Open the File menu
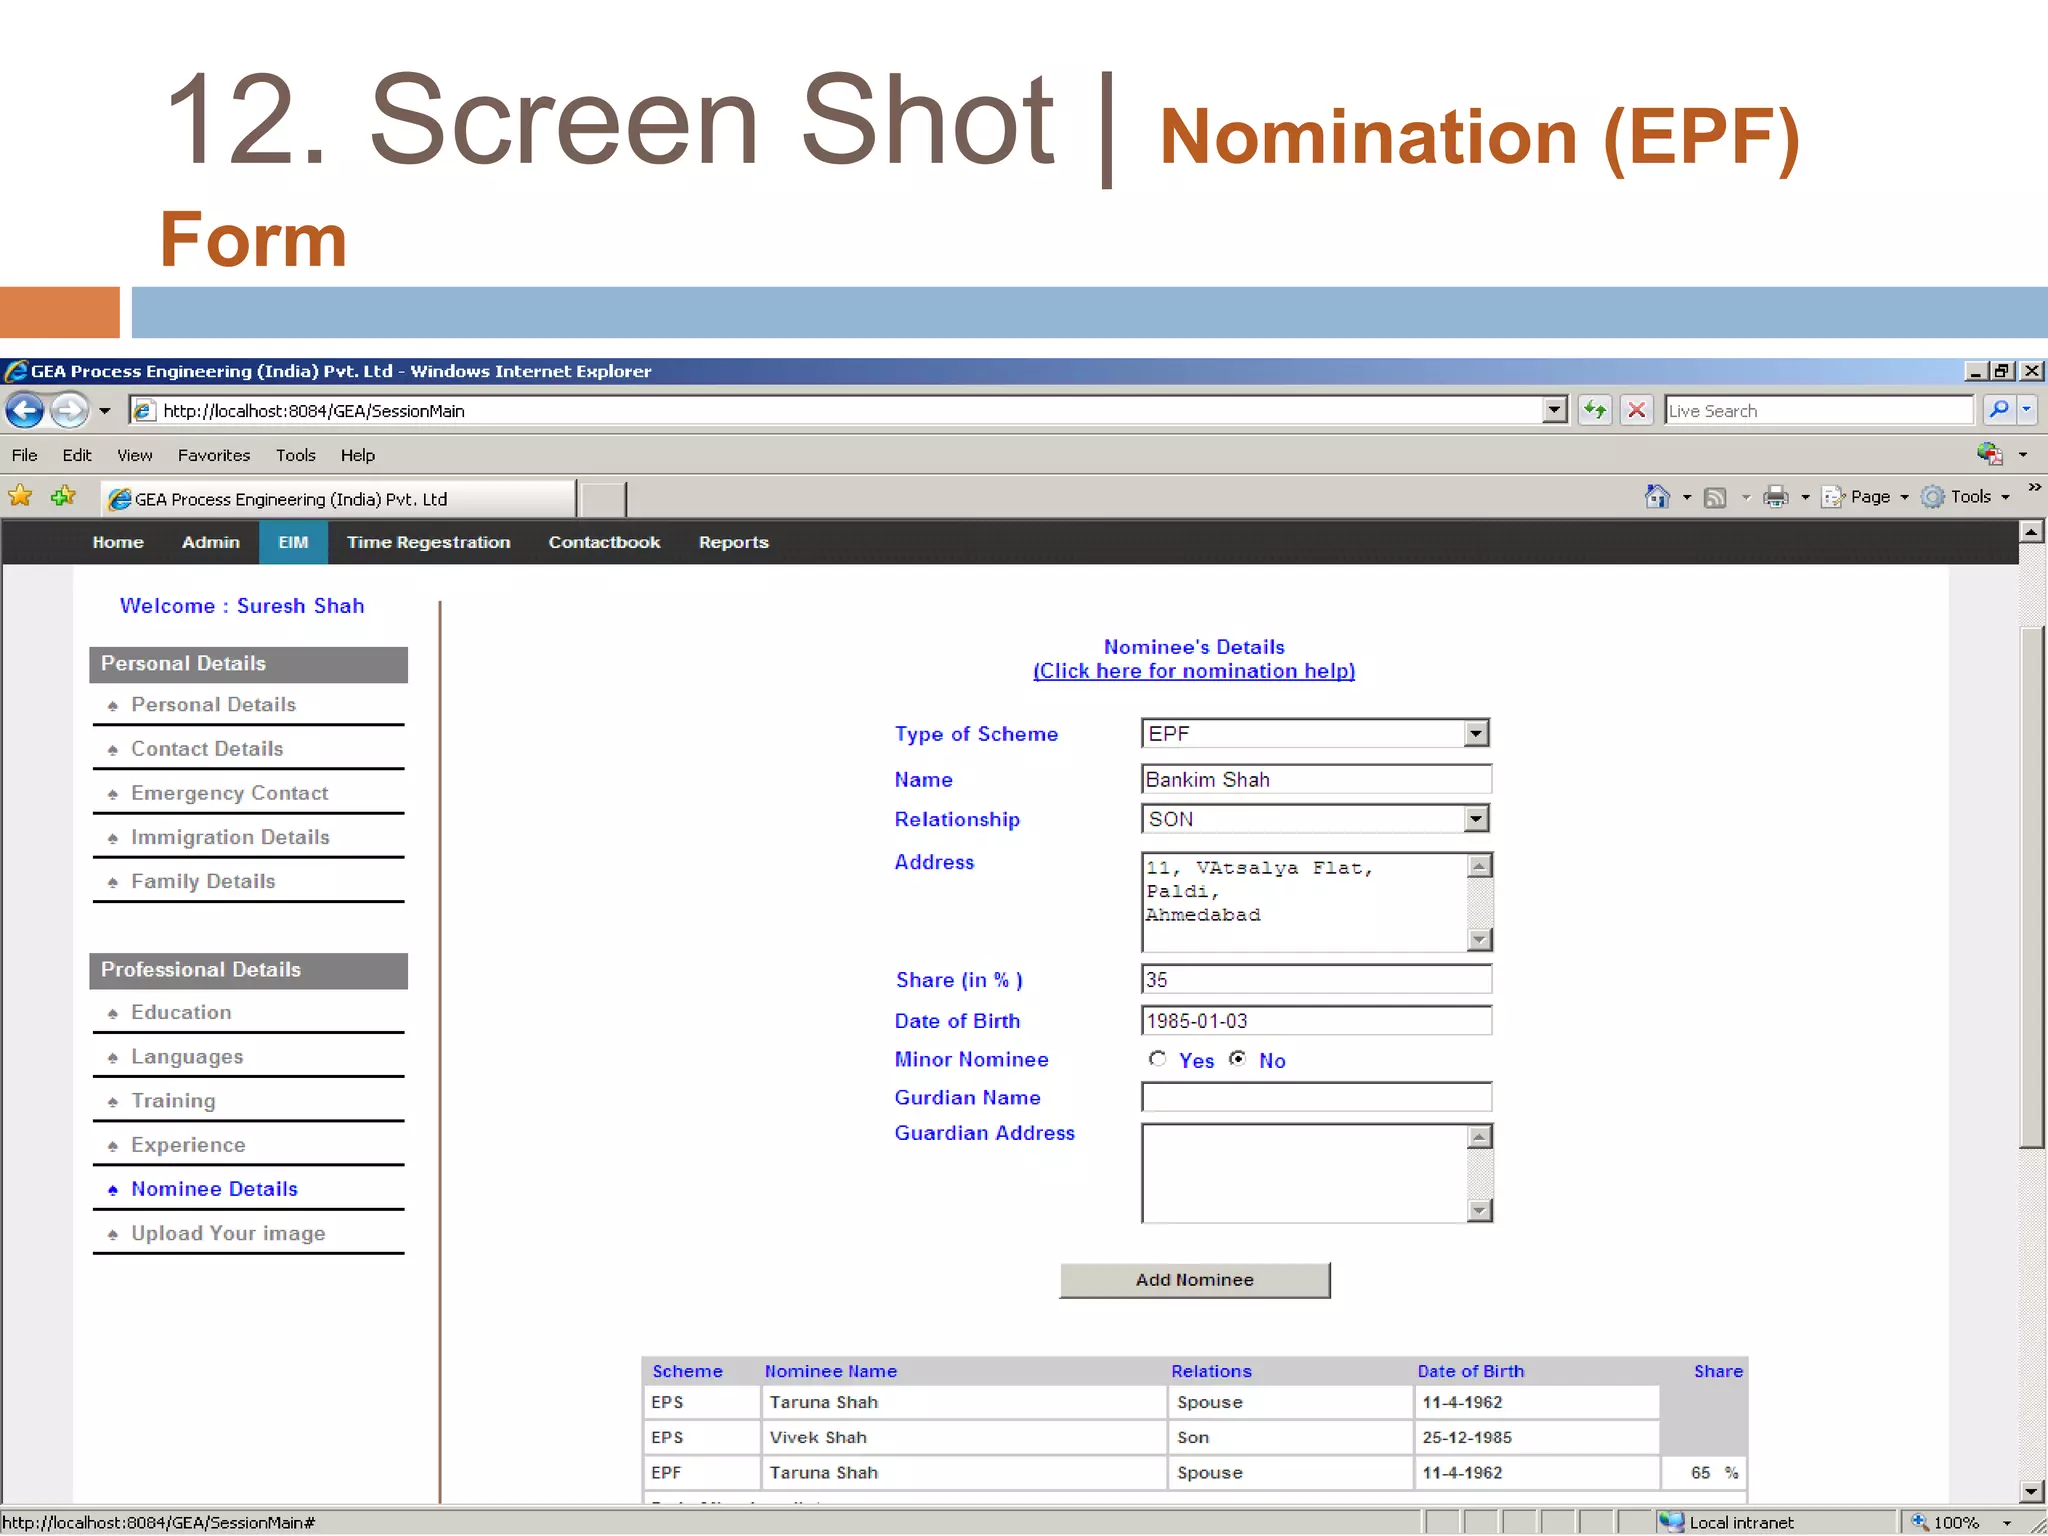Image resolution: width=2048 pixels, height=1536 pixels. point(25,455)
